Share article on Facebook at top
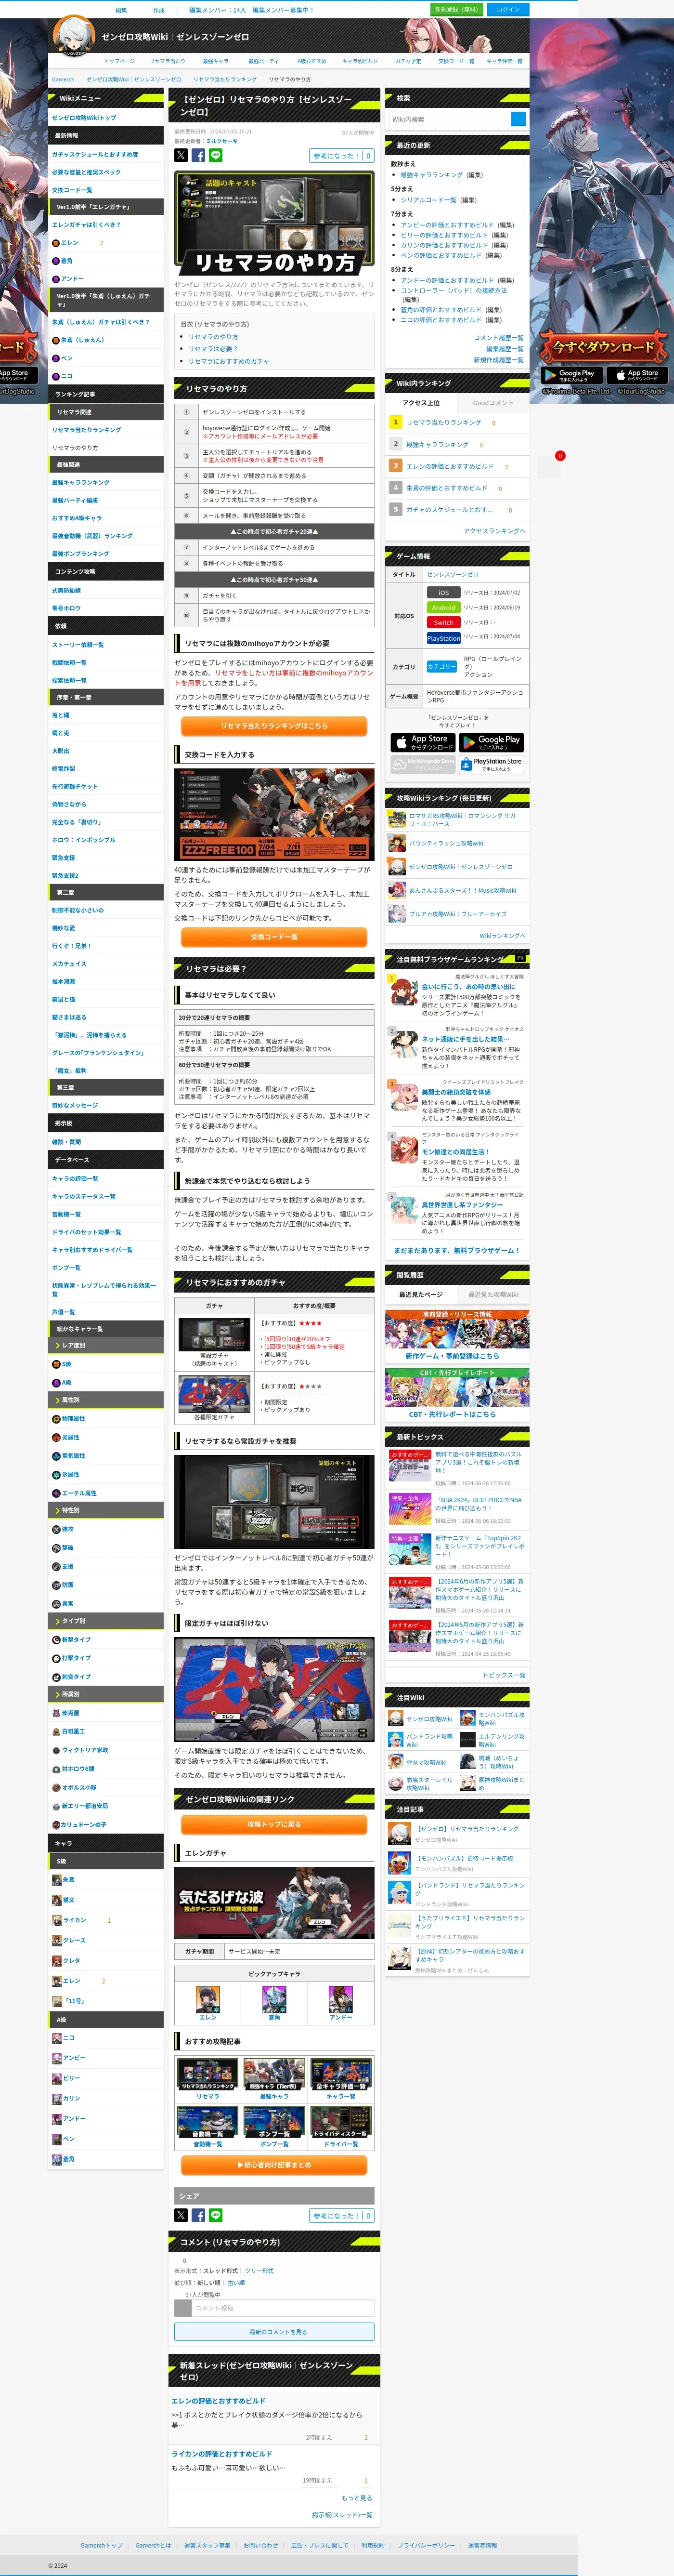Image resolution: width=674 pixels, height=2576 pixels. click(x=198, y=155)
